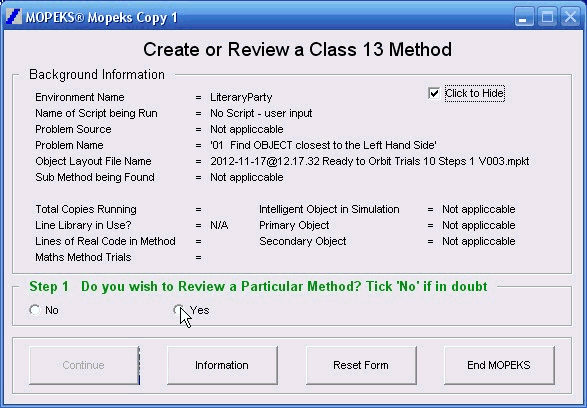
Task: Click the 'Create or Review a Class 13 Method' heading
Action: (298, 49)
